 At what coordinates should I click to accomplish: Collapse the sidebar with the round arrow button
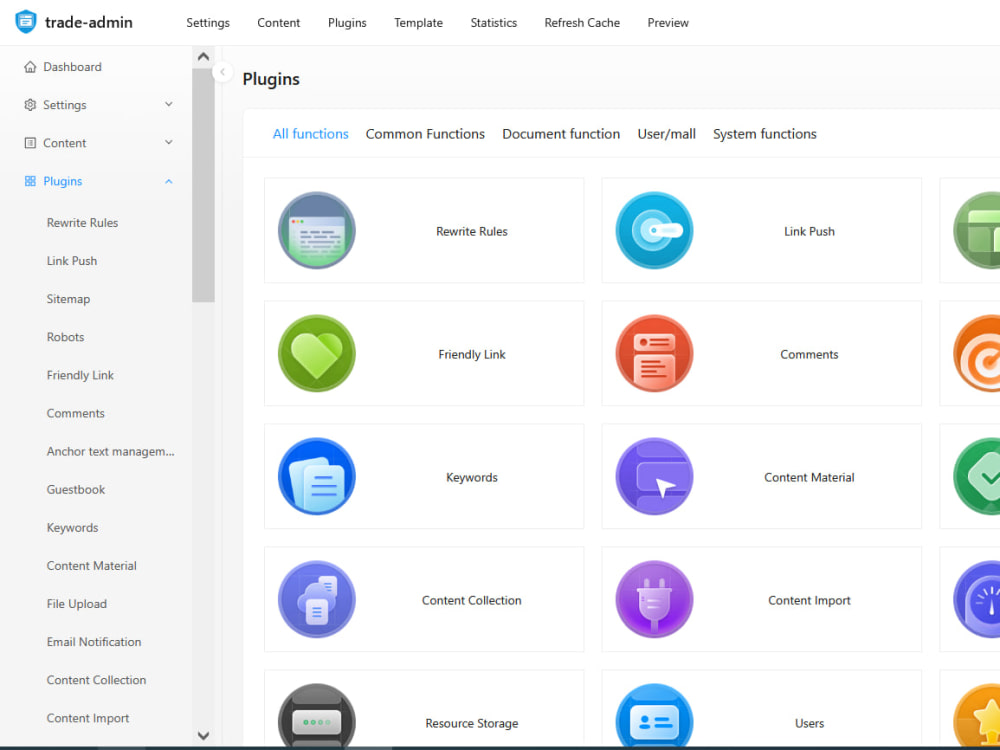[223, 72]
